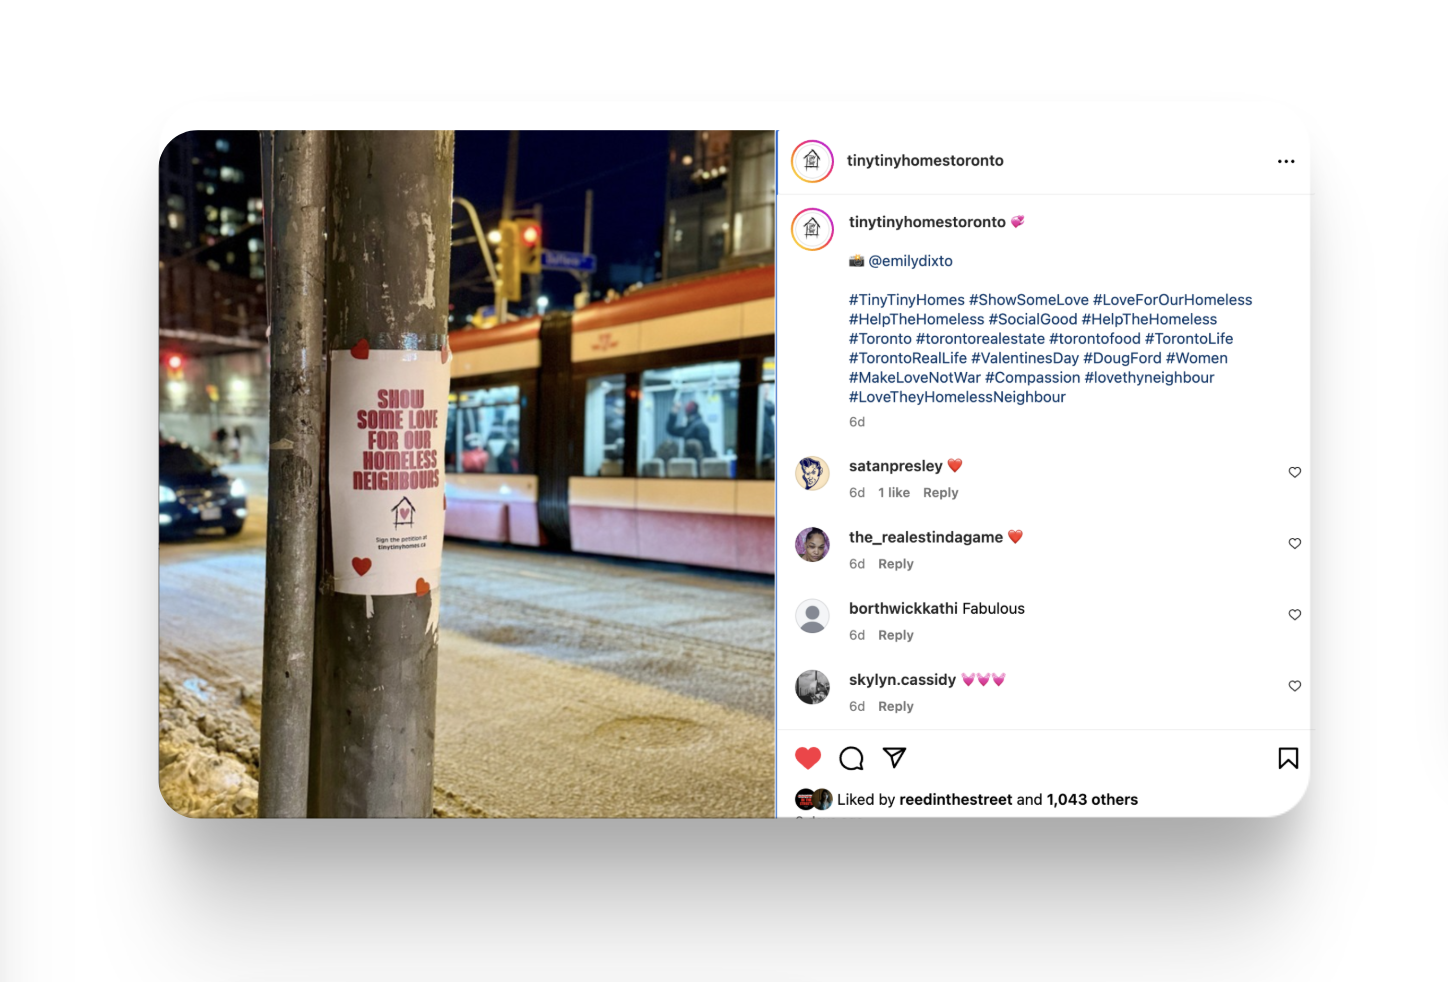Image resolution: width=1448 pixels, height=982 pixels.
Task: Click the street pole poster photo
Action: pos(467,474)
